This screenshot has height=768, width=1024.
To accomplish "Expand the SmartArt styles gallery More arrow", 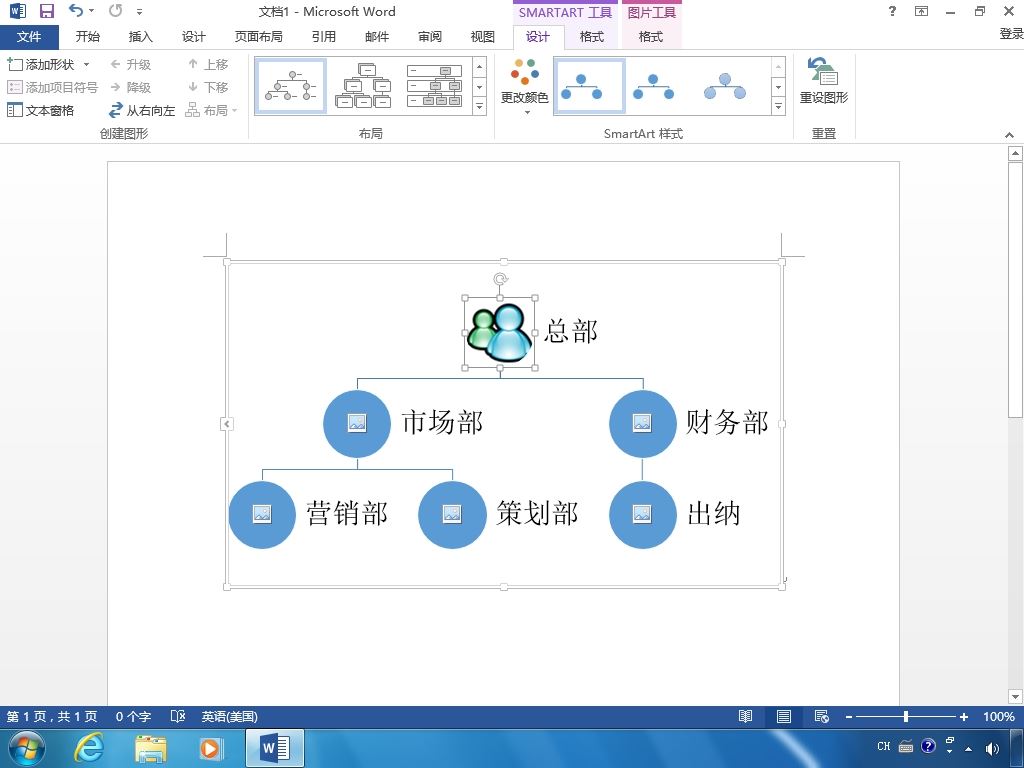I will [778, 106].
